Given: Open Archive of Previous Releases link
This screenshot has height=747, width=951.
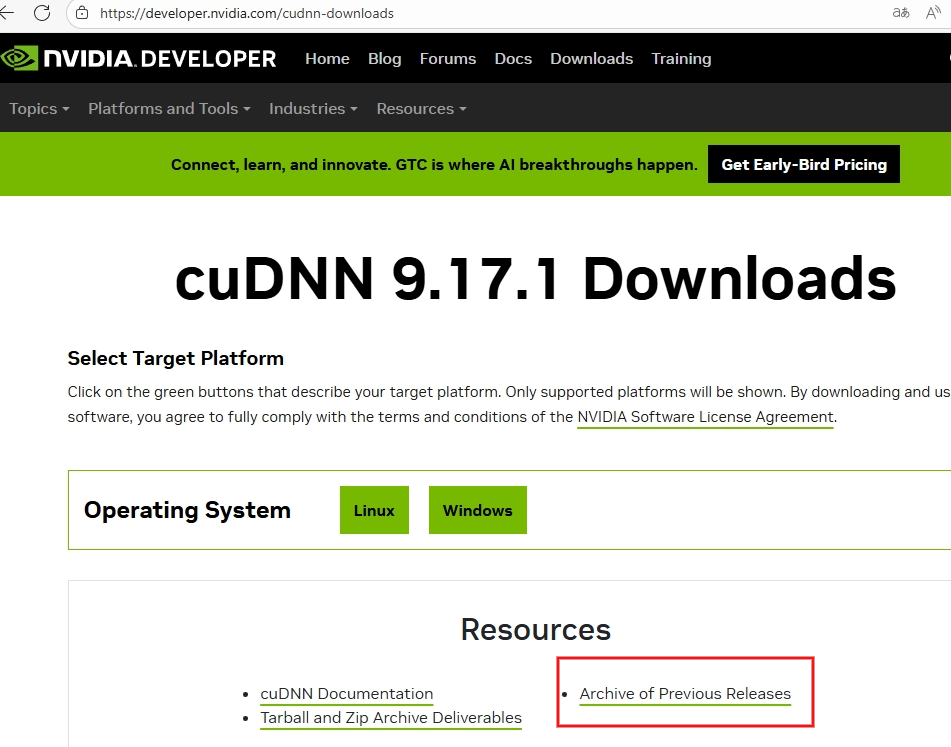Looking at the screenshot, I should pyautogui.click(x=685, y=694).
